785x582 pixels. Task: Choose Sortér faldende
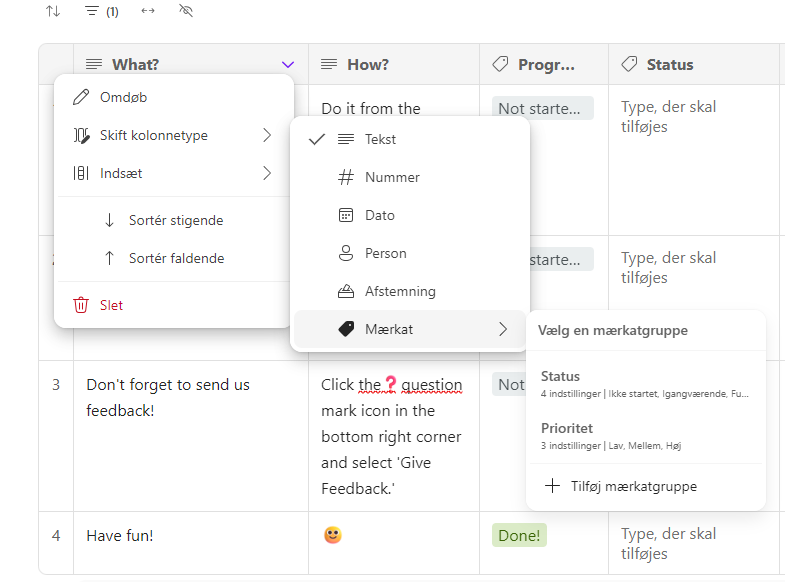(x=173, y=258)
